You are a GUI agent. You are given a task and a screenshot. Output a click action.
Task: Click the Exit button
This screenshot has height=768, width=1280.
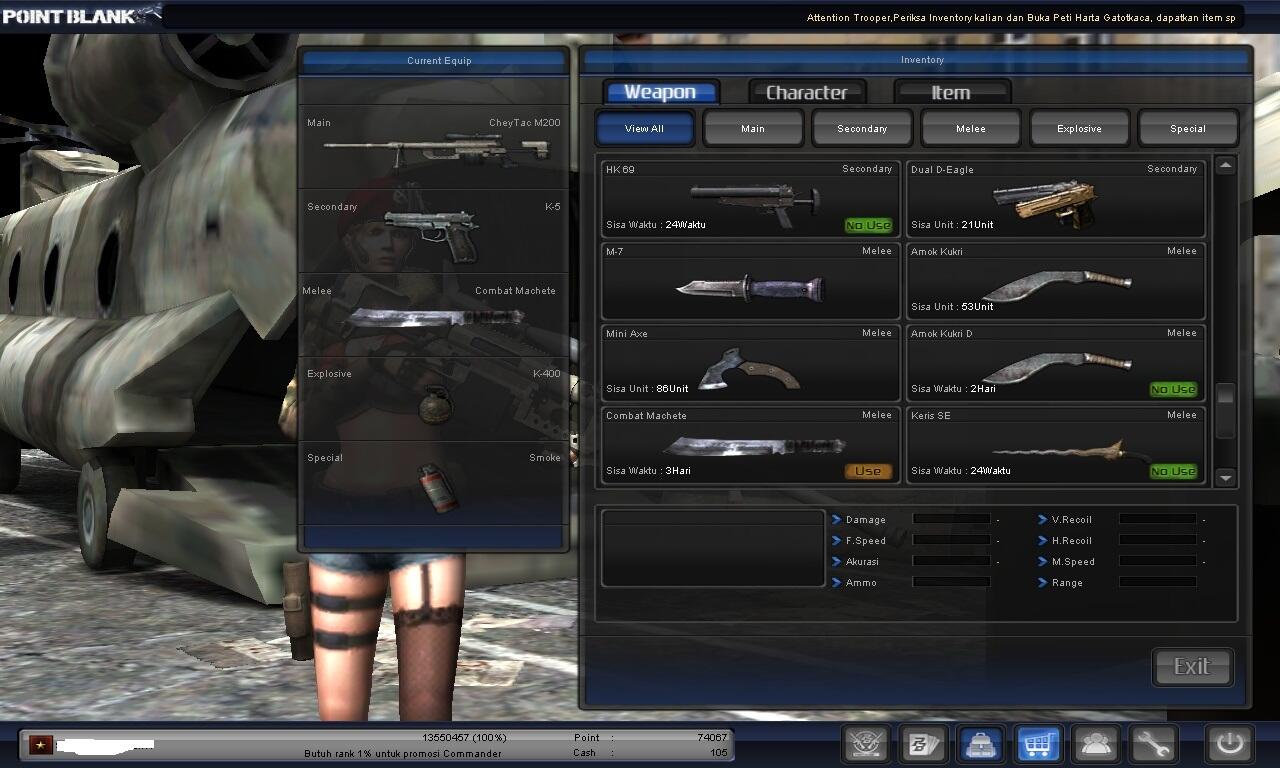click(1192, 667)
